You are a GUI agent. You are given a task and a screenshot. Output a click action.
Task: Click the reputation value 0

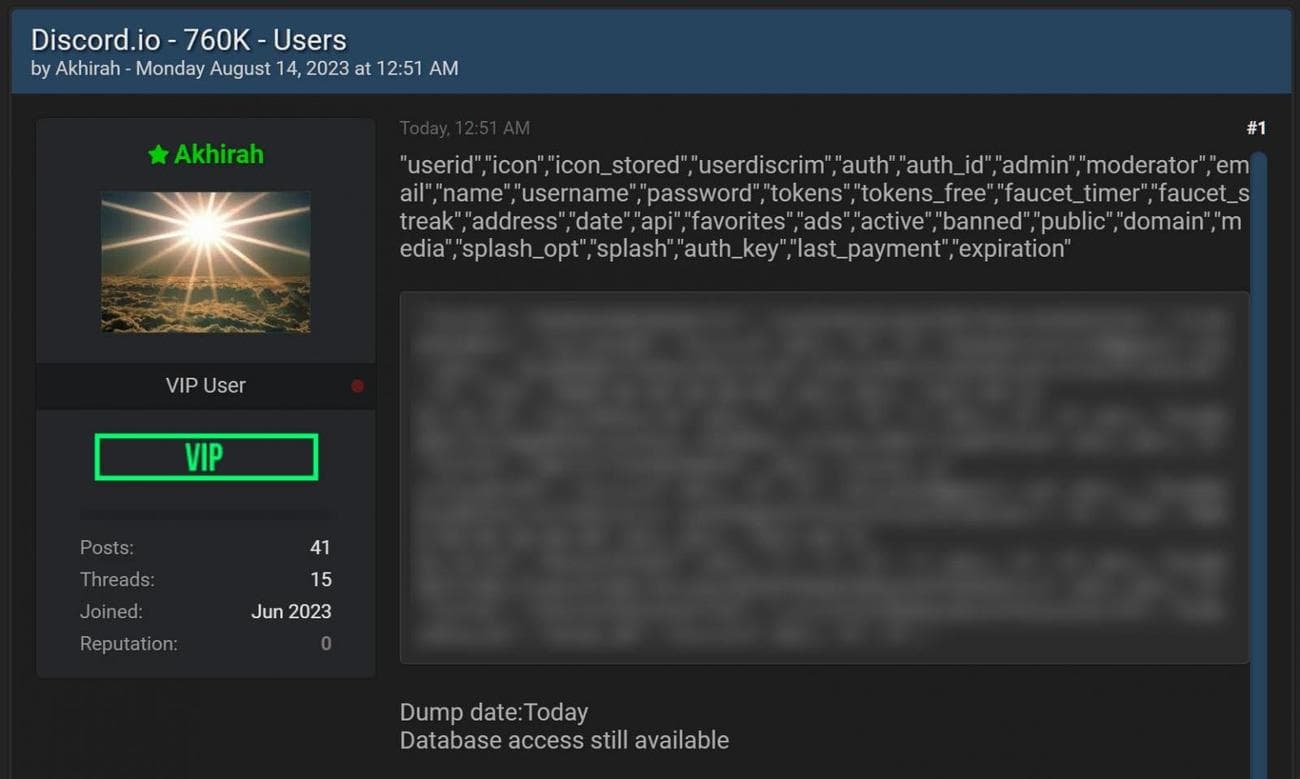click(x=325, y=643)
